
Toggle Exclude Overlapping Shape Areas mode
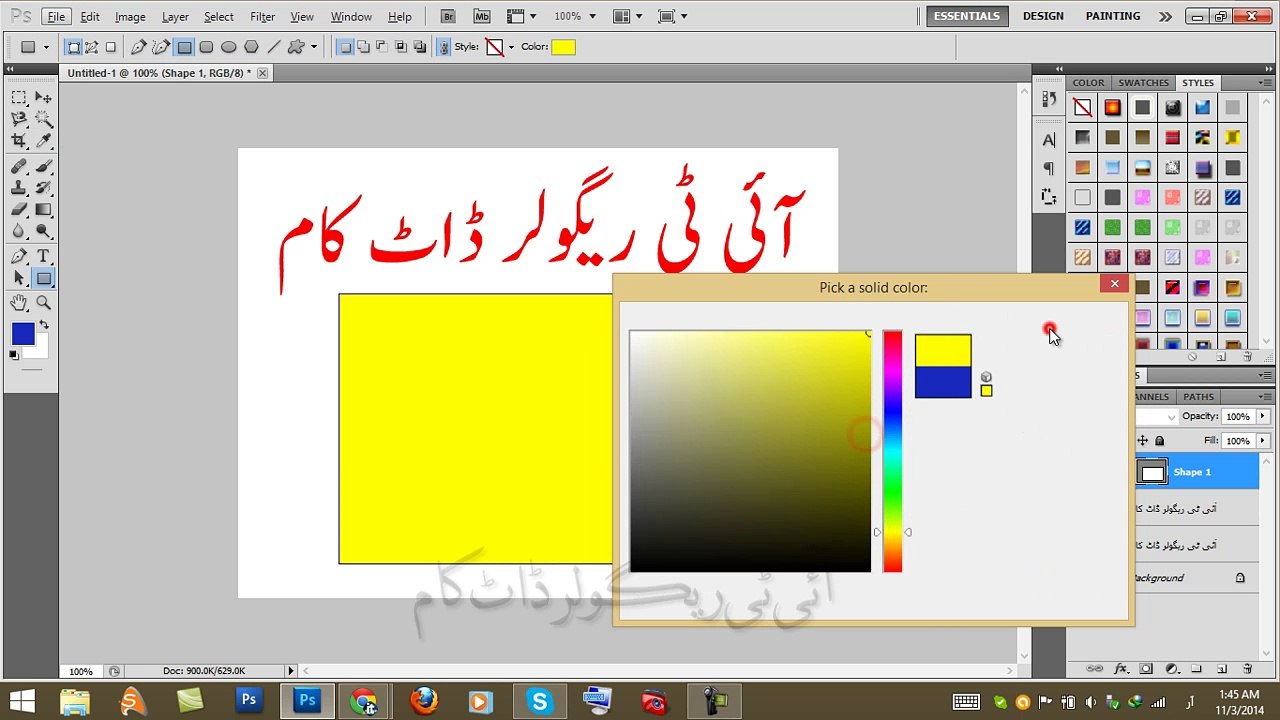[420, 47]
